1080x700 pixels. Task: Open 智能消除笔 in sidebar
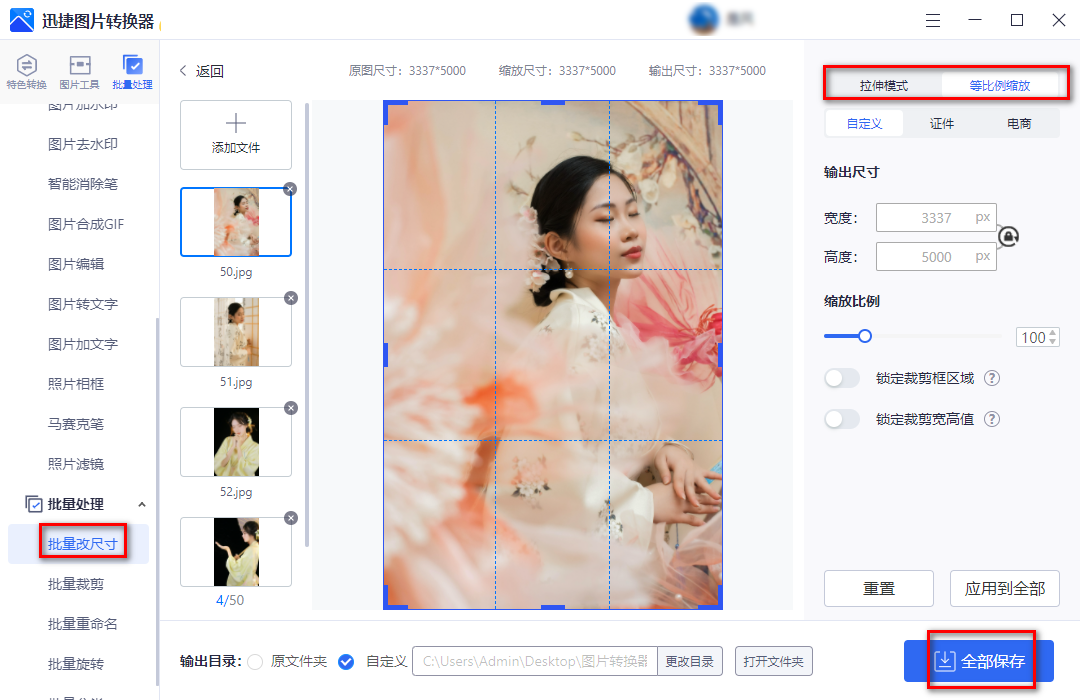point(83,184)
